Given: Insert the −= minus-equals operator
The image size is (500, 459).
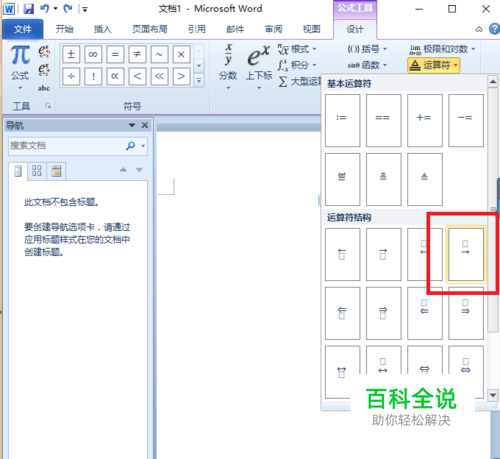Looking at the screenshot, I should tap(466, 120).
